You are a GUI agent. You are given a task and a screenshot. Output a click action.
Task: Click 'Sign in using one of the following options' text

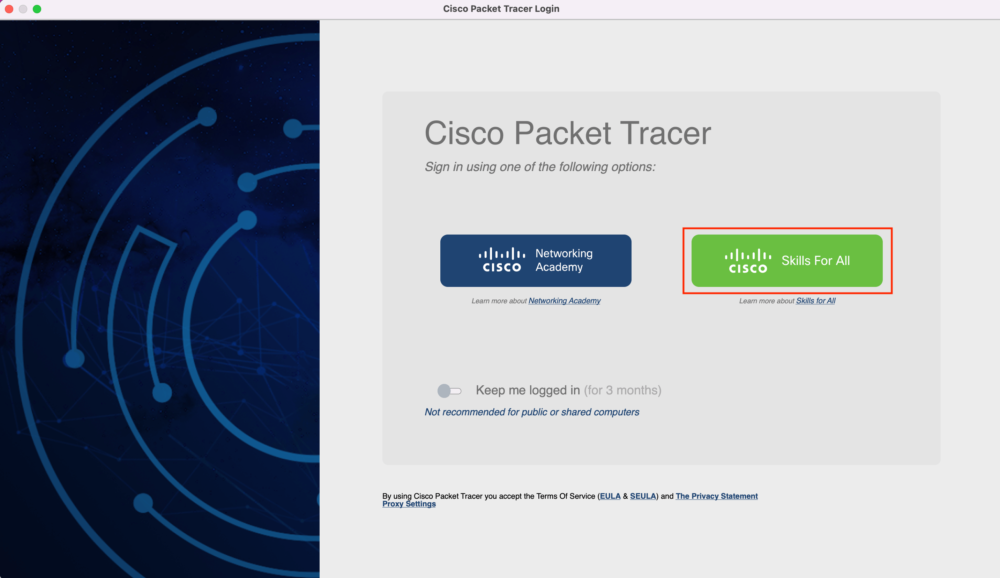540,167
